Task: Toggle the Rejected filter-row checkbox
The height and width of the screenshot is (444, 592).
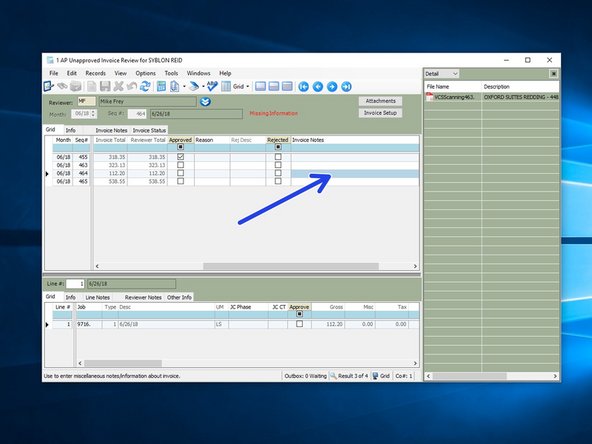Action: tap(278, 147)
